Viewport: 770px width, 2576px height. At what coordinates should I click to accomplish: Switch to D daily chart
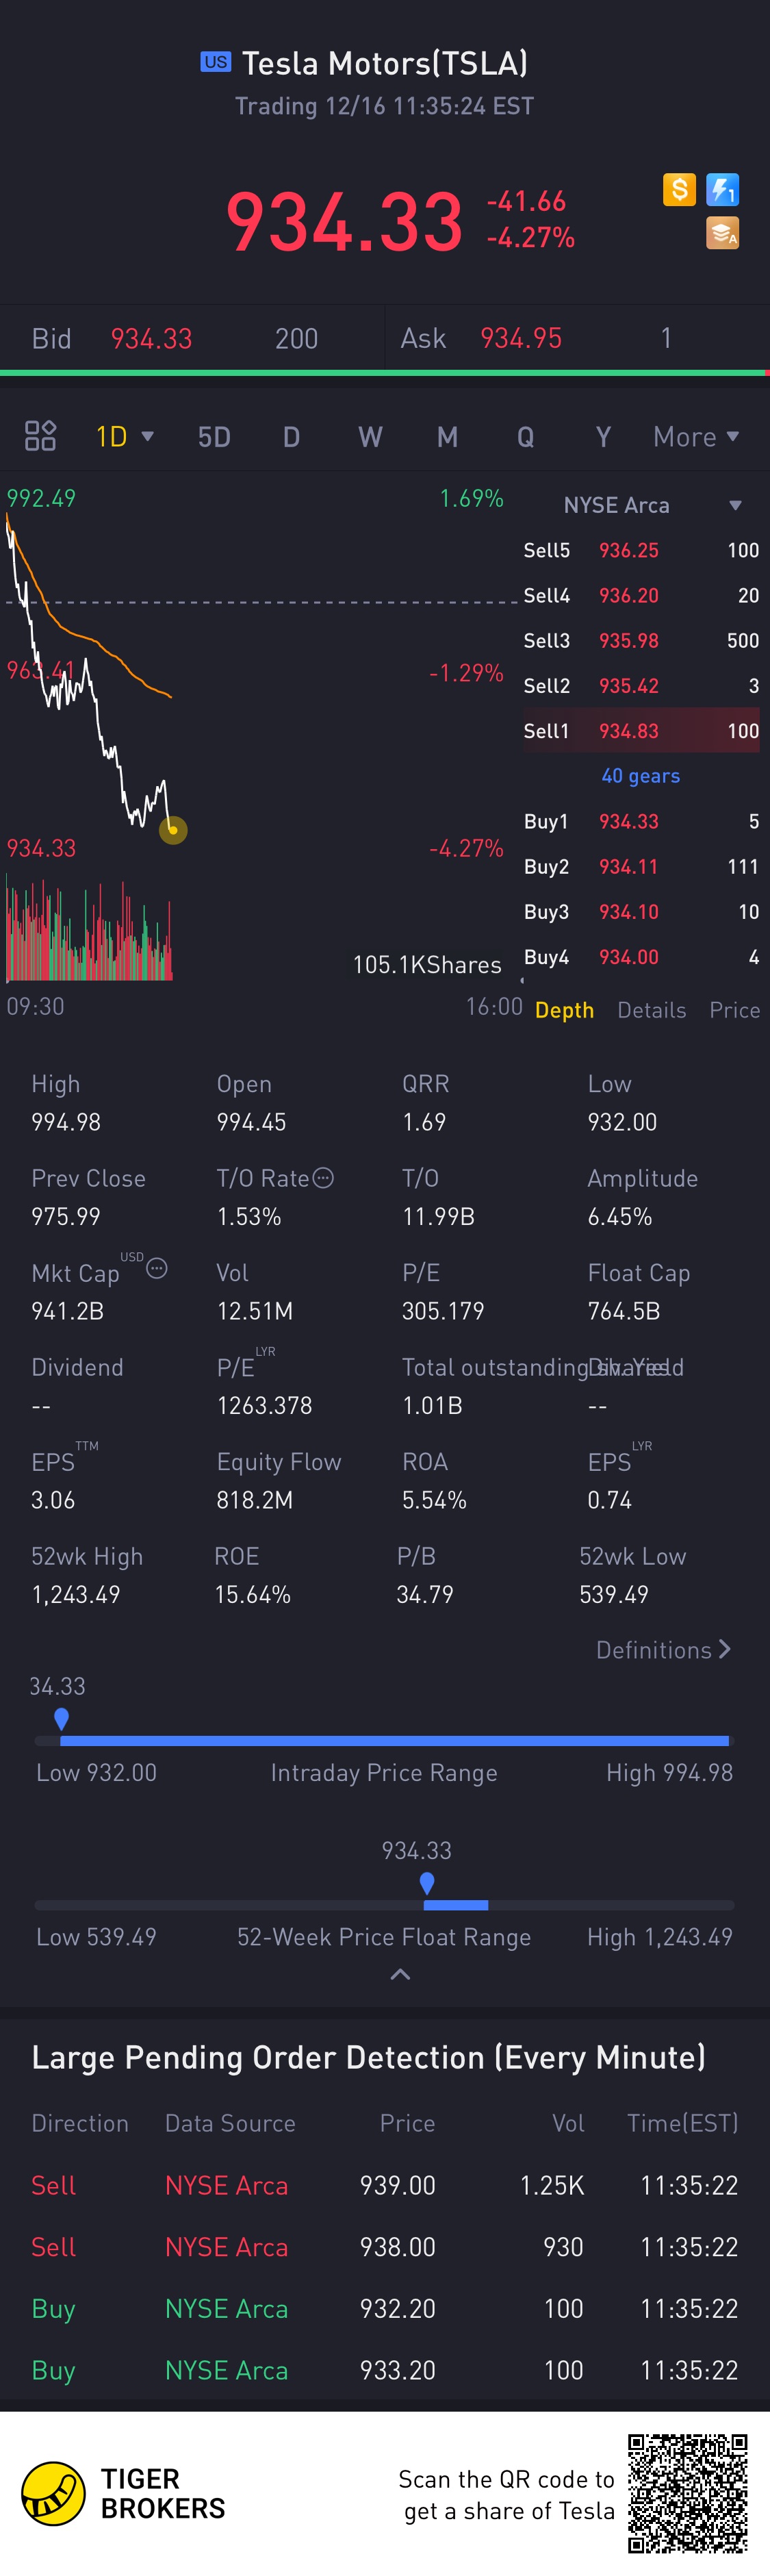[291, 437]
